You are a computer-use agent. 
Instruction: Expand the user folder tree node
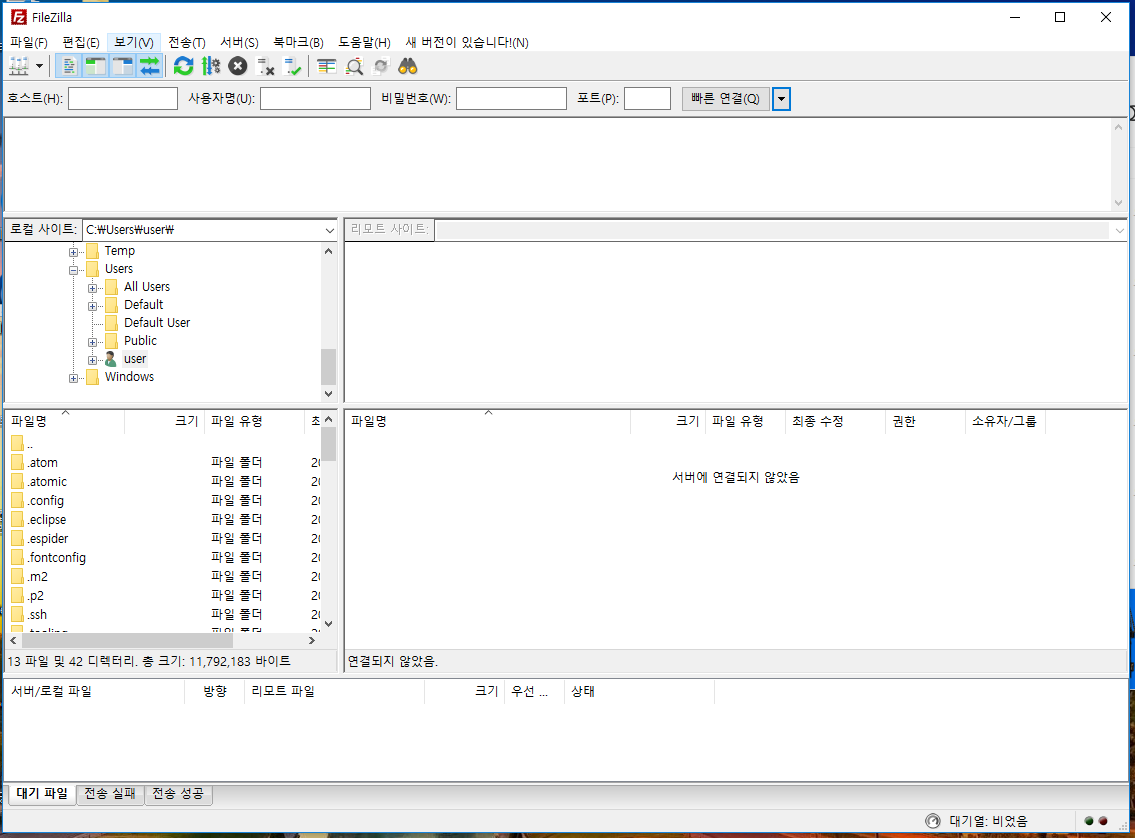pos(92,360)
